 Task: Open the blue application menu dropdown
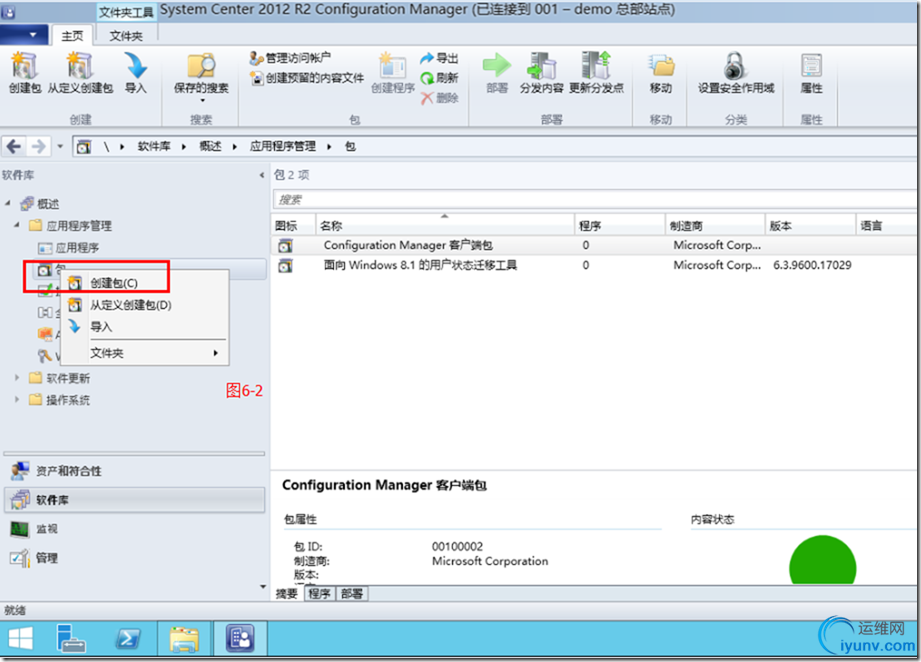coord(23,35)
